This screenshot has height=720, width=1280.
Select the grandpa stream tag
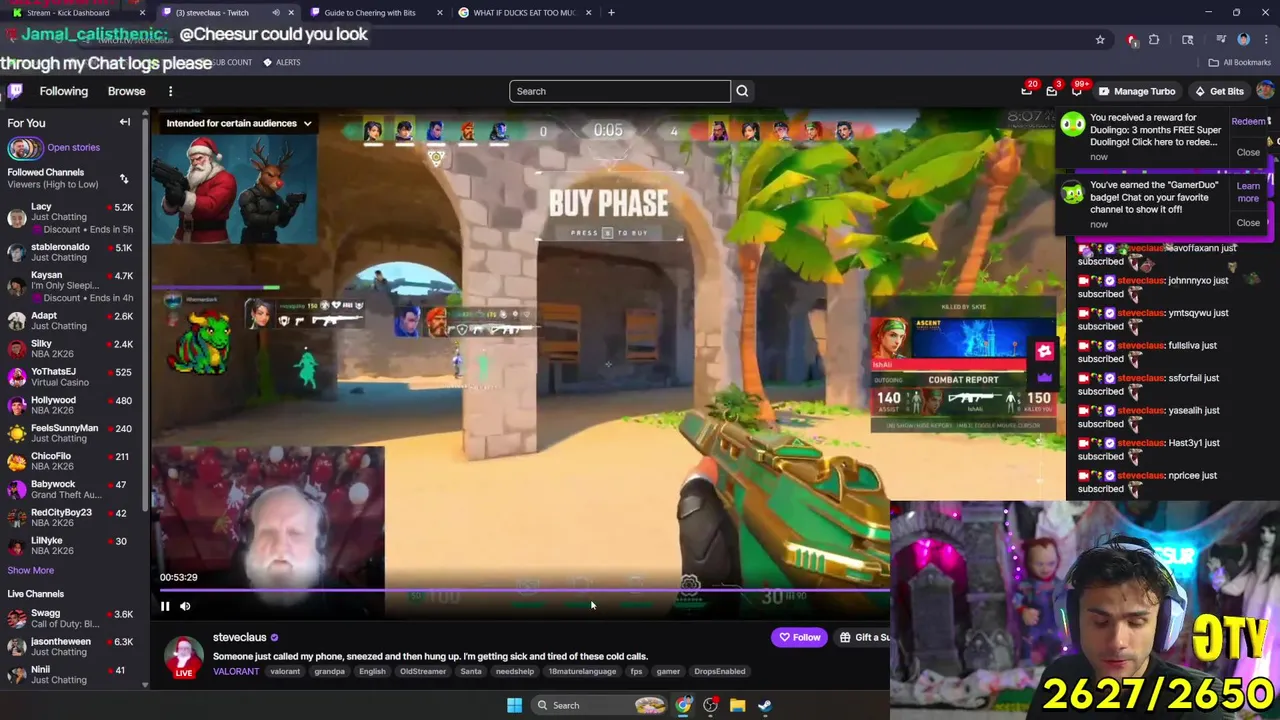tap(329, 671)
